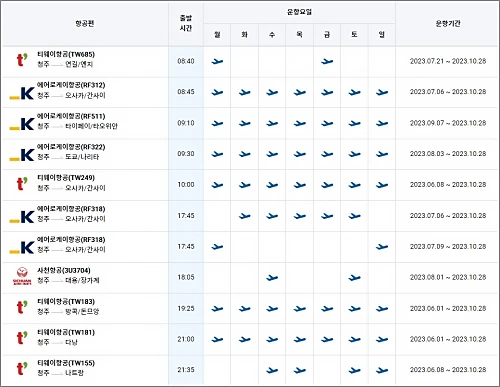Click the '일' day column header
The width and height of the screenshot is (500, 387).
pos(382,34)
